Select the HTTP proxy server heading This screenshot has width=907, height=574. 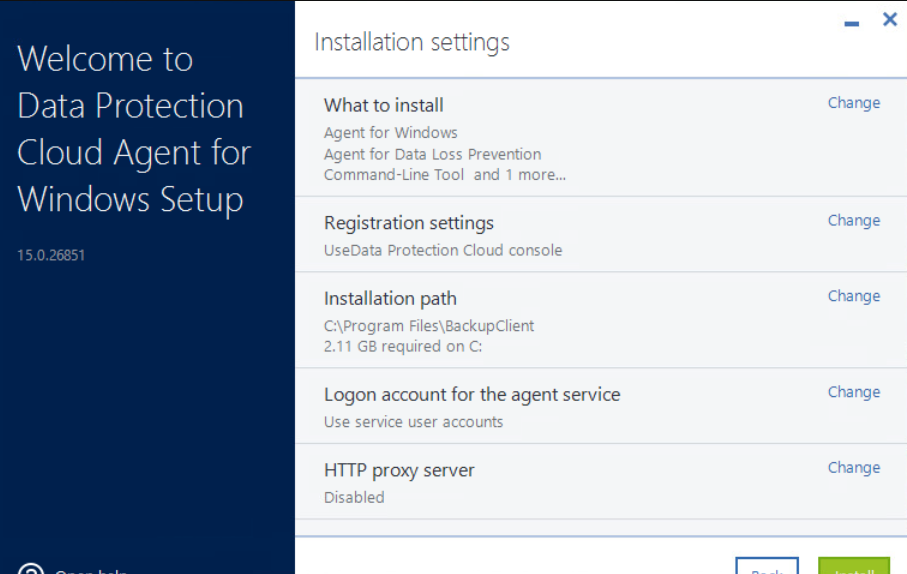(x=398, y=470)
